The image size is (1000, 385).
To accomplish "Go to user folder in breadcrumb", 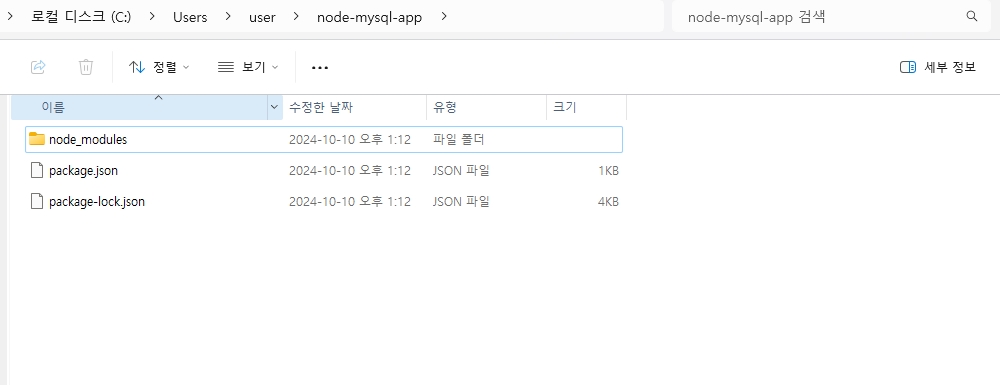I will point(262,17).
